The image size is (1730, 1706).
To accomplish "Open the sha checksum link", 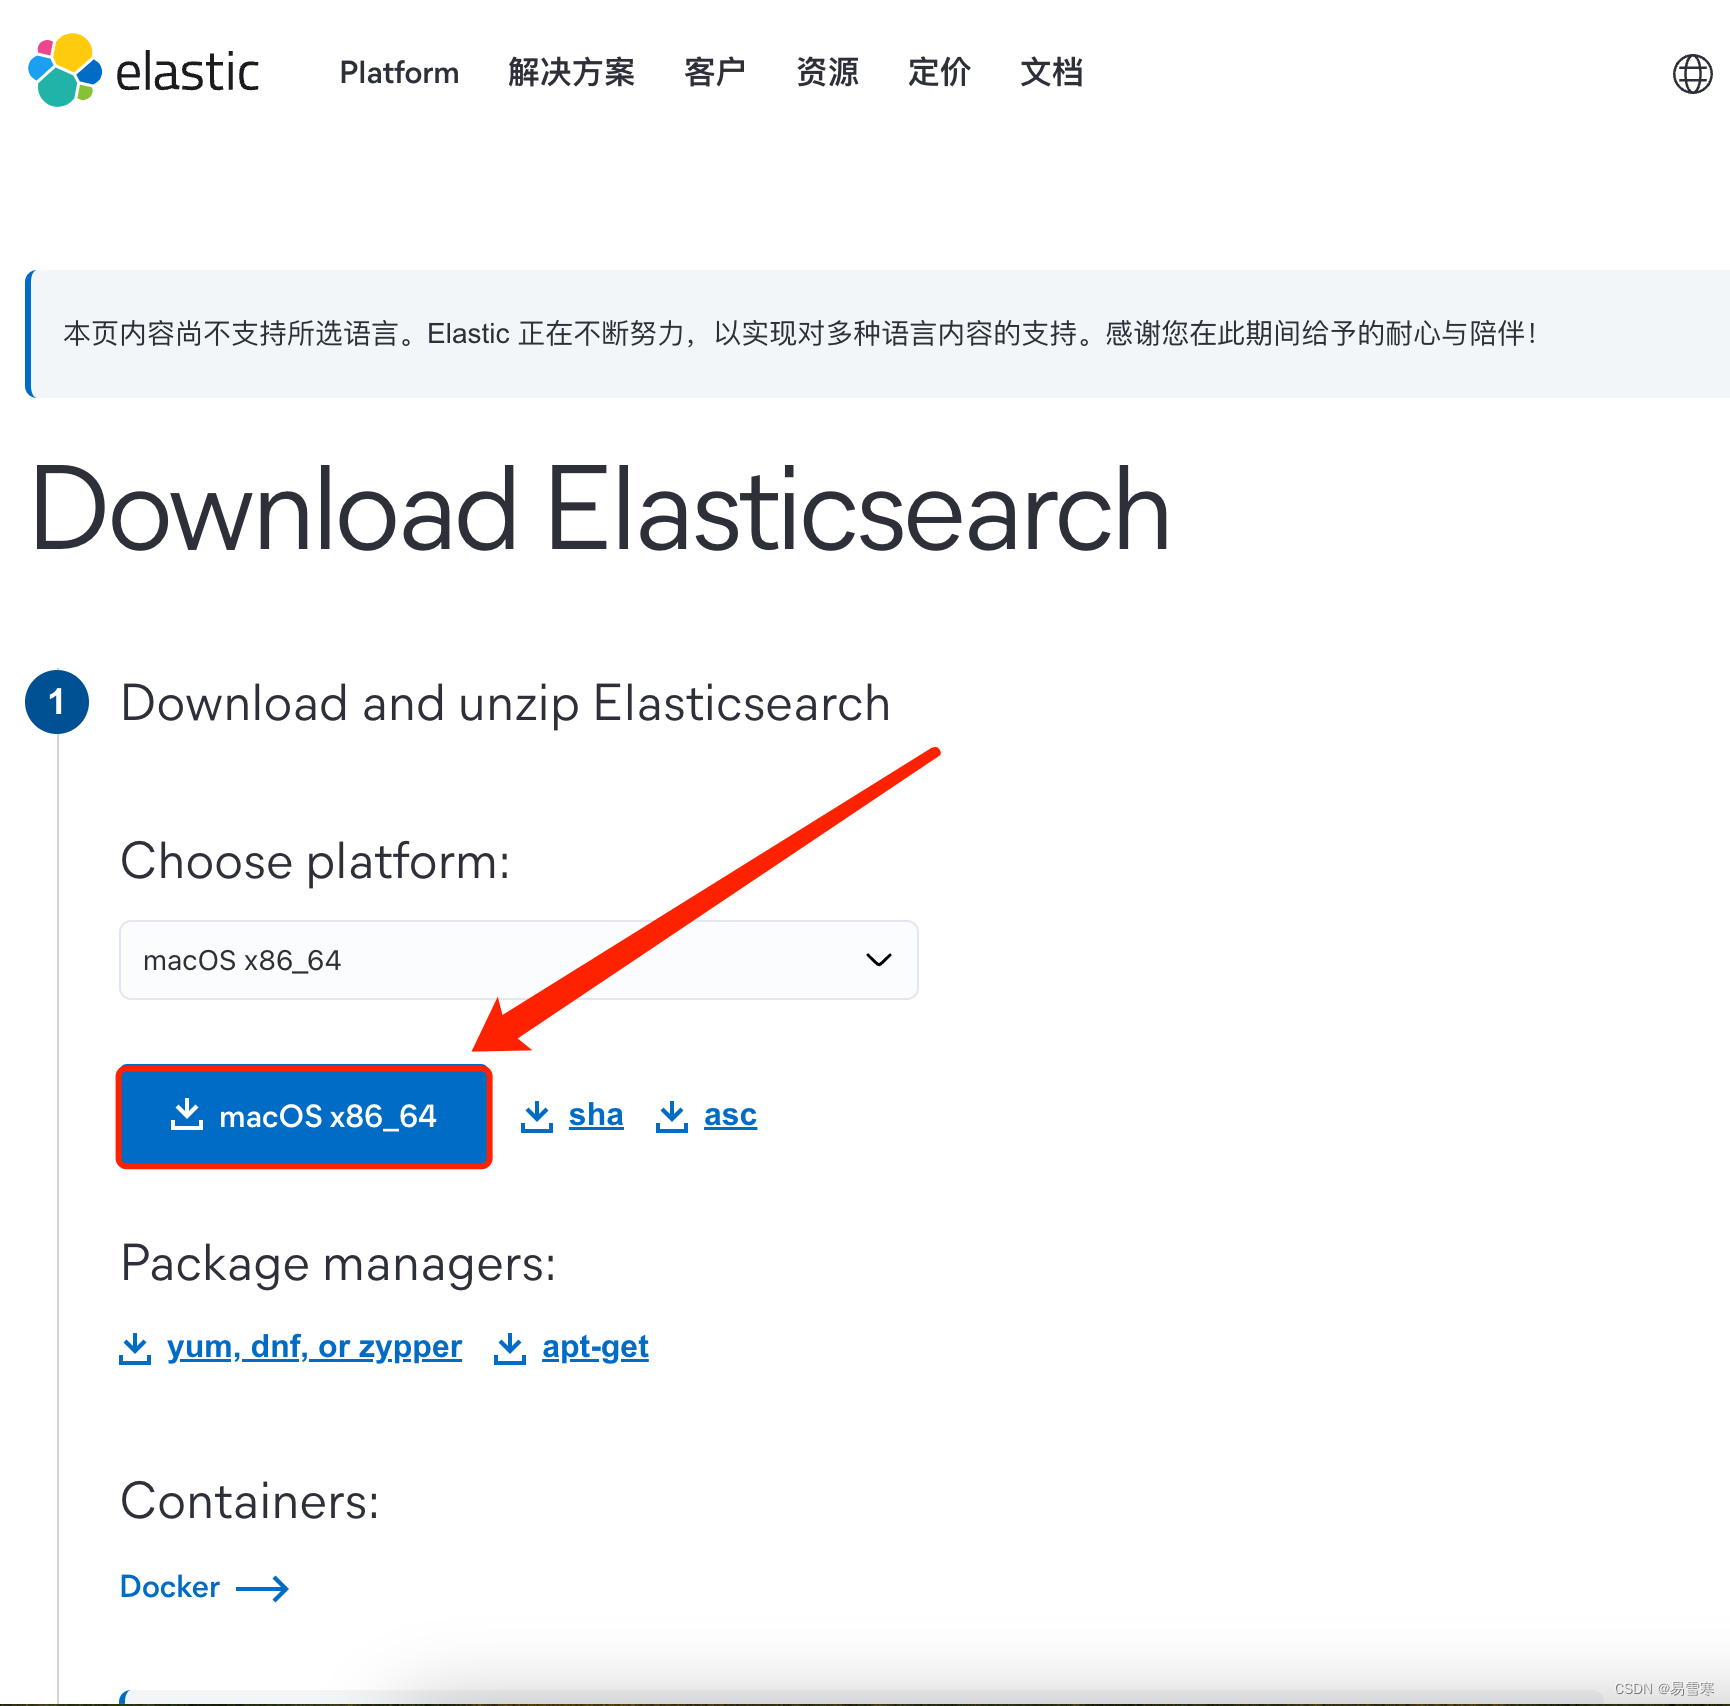I will tap(596, 1115).
